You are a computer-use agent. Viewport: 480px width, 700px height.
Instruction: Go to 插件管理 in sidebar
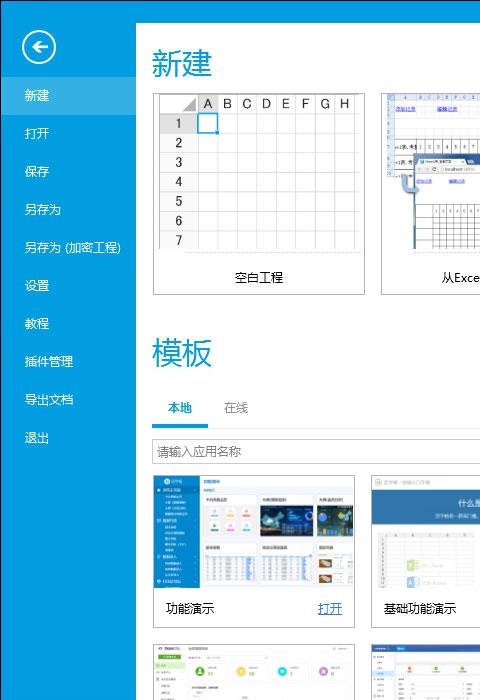(x=68, y=362)
